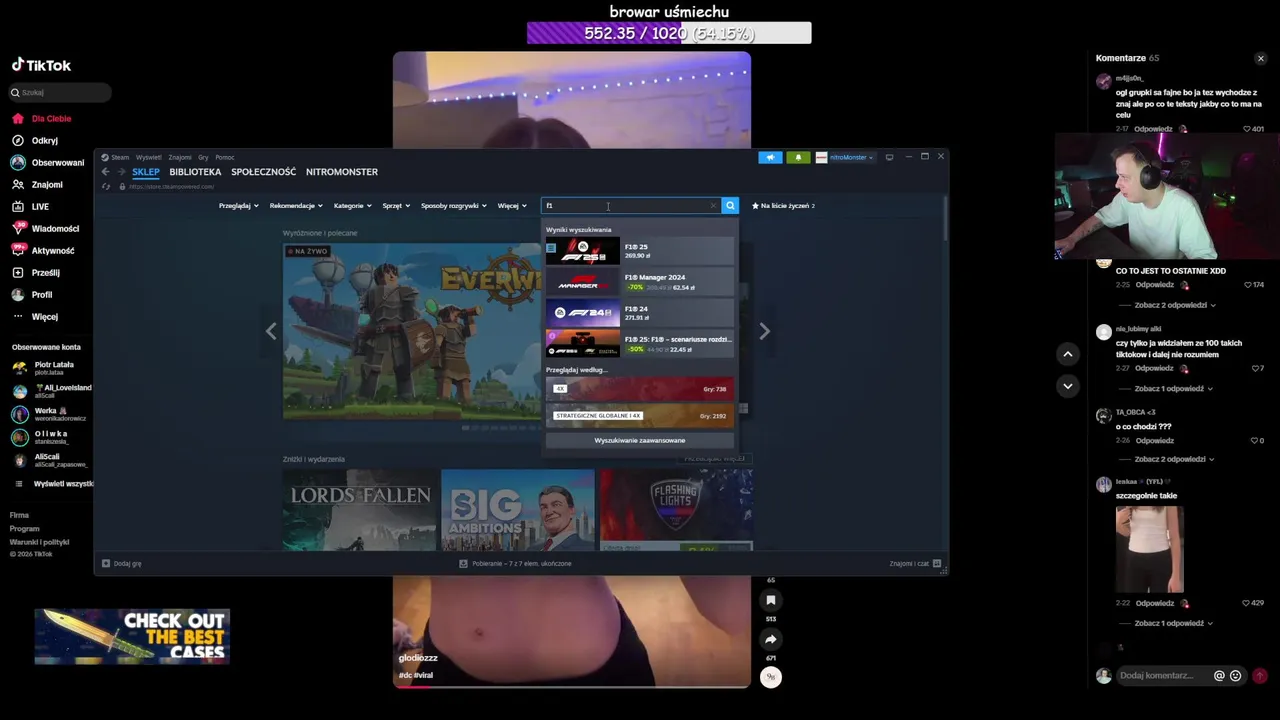Open the Steam menu

[x=119, y=157]
